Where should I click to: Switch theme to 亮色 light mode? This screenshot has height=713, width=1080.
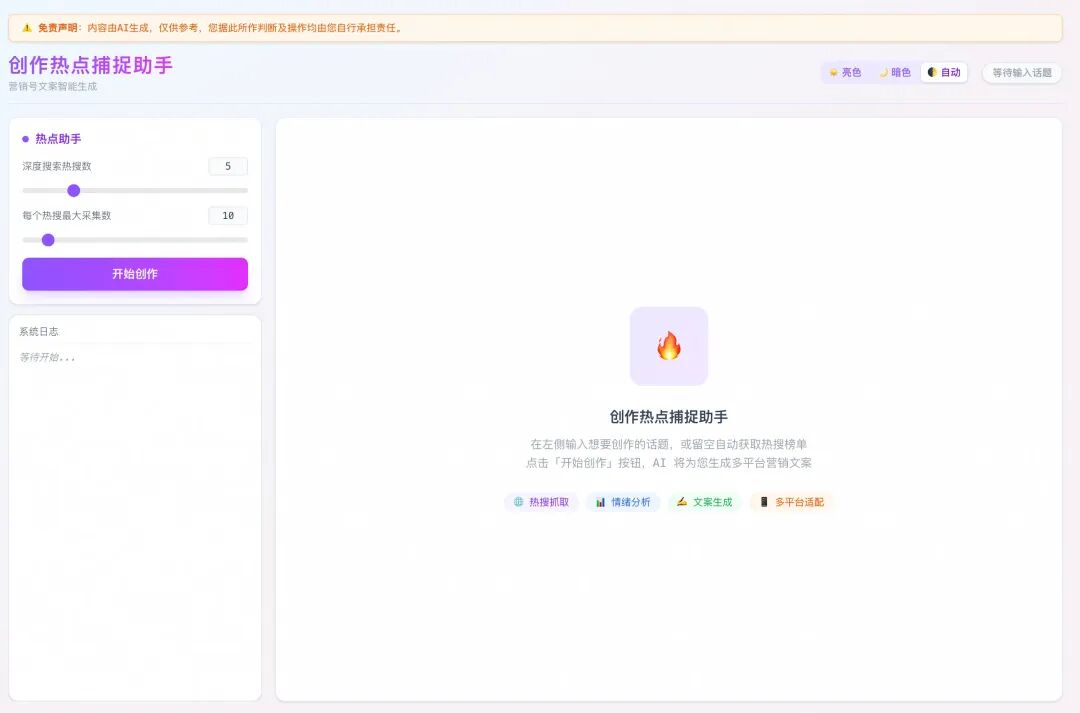tap(845, 72)
